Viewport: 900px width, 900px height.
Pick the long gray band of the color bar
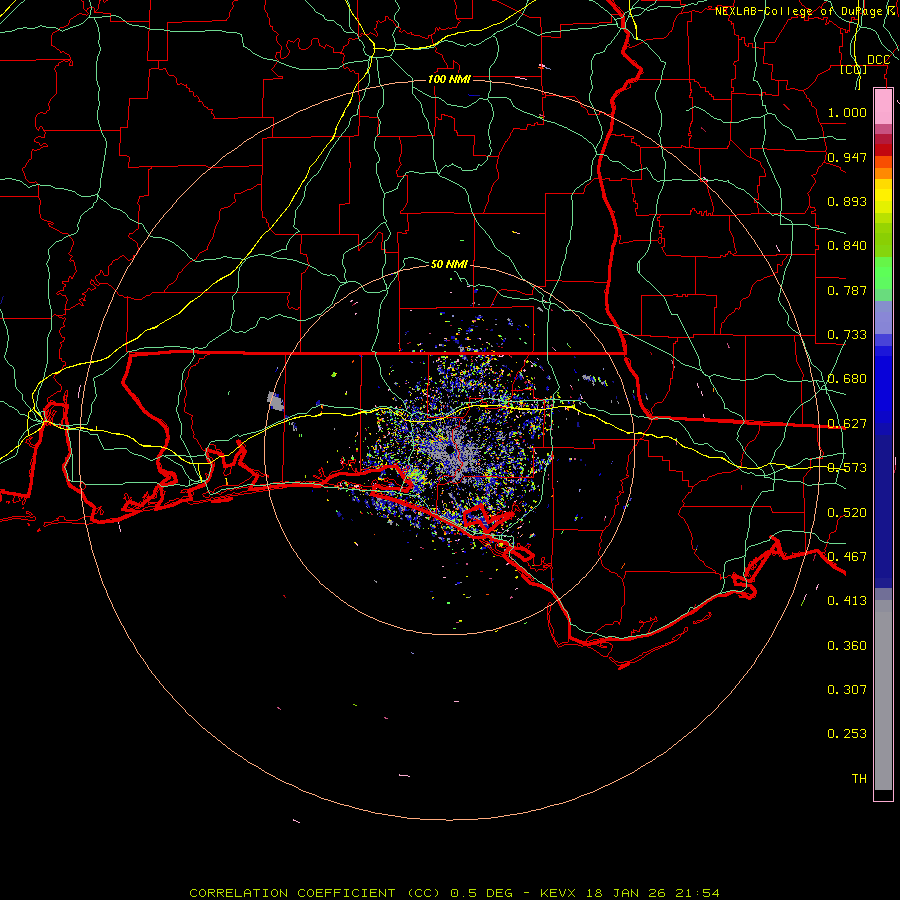[883, 695]
